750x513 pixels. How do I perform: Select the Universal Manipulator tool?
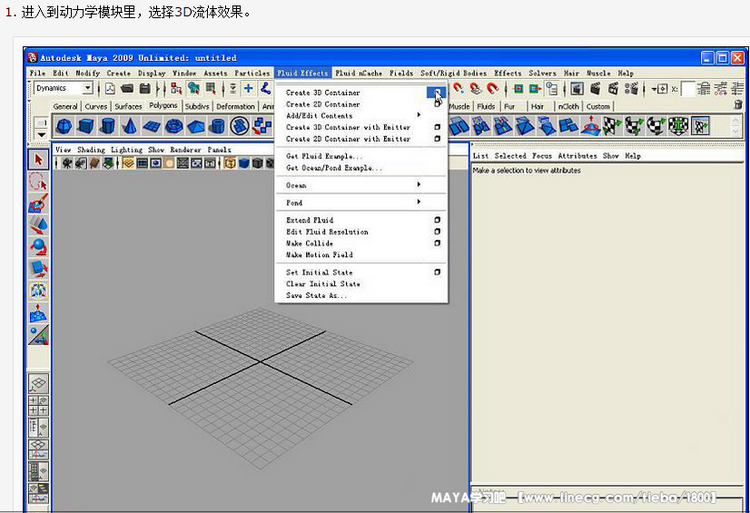(x=38, y=290)
